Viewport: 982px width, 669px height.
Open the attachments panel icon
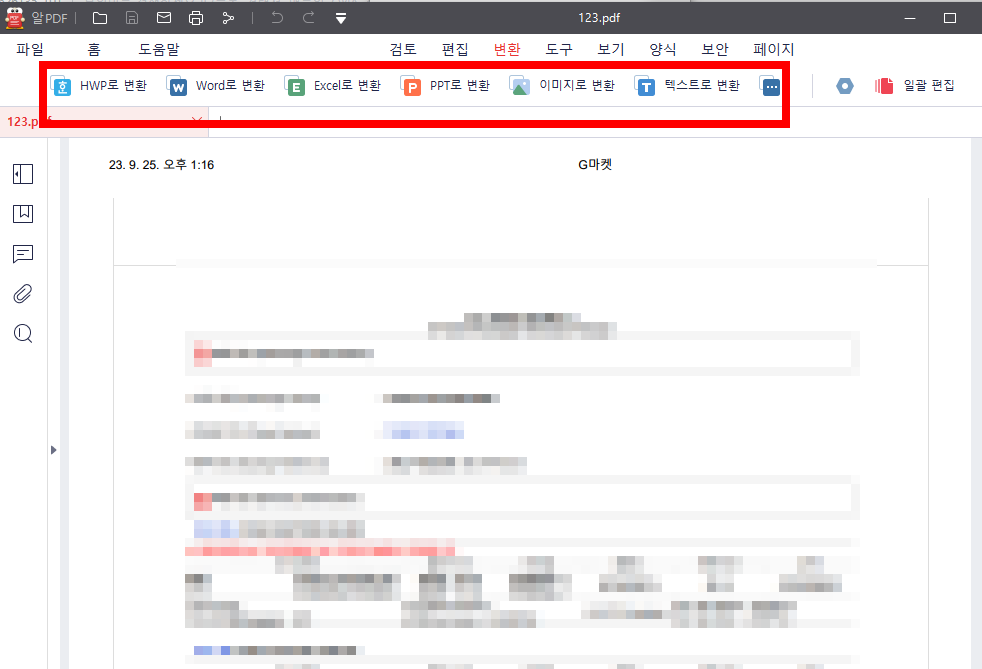tap(22, 293)
